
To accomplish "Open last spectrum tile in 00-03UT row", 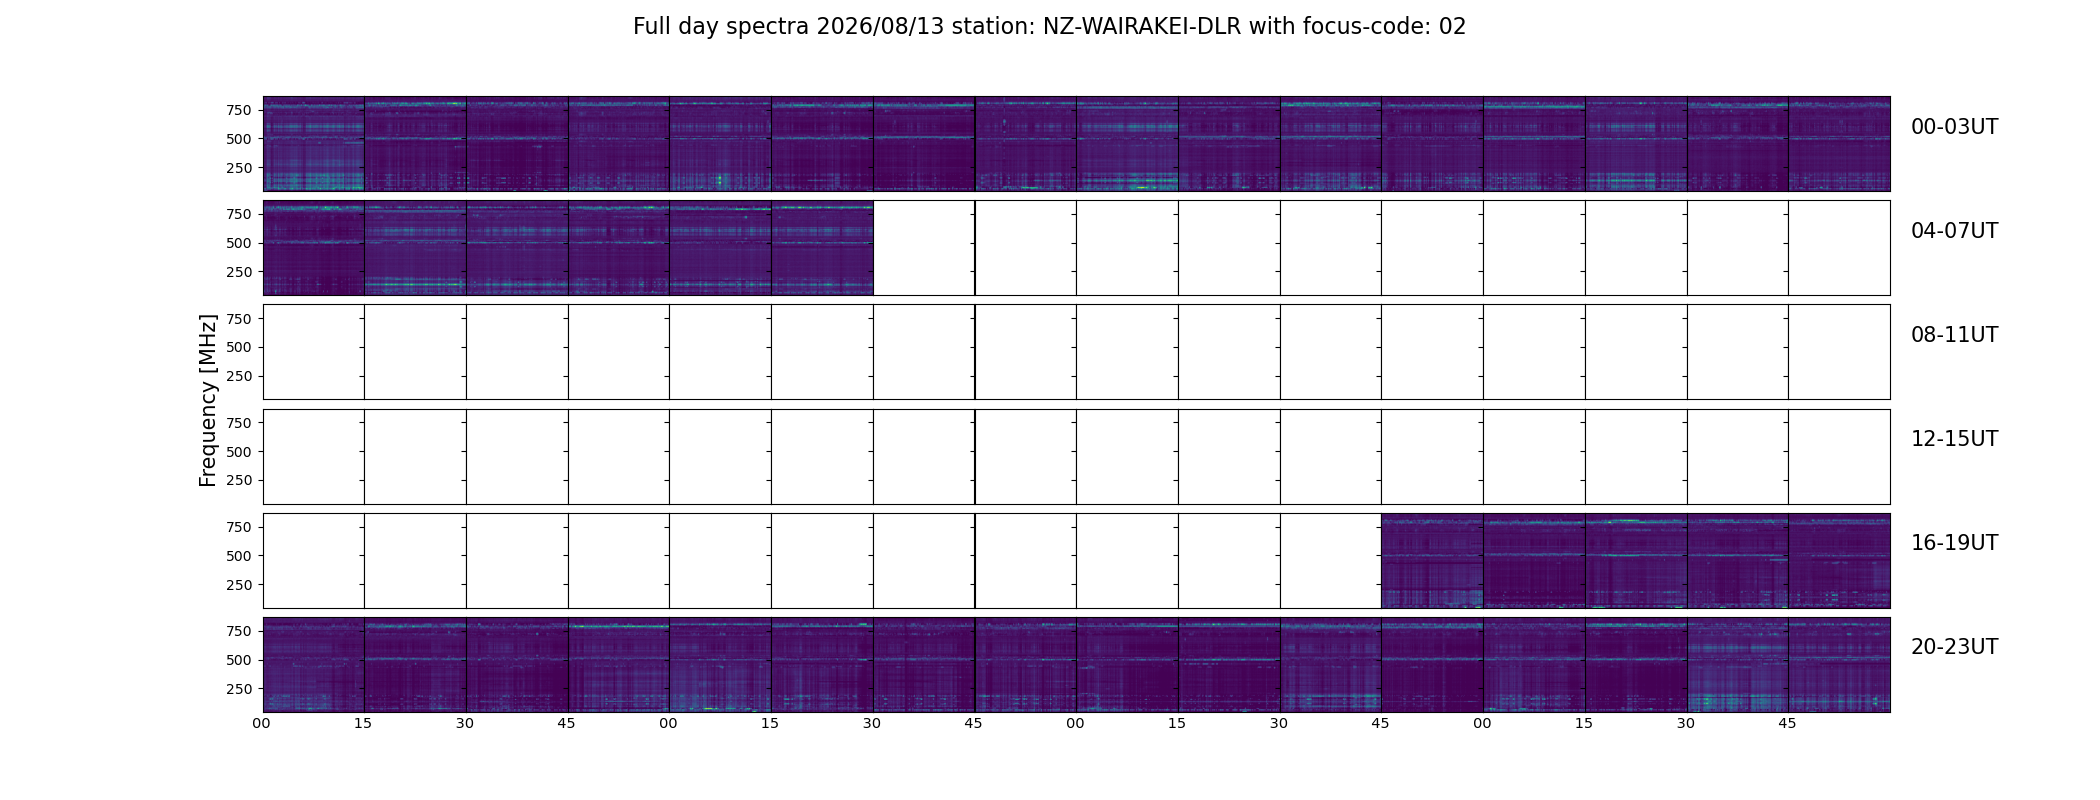I will [1839, 144].
